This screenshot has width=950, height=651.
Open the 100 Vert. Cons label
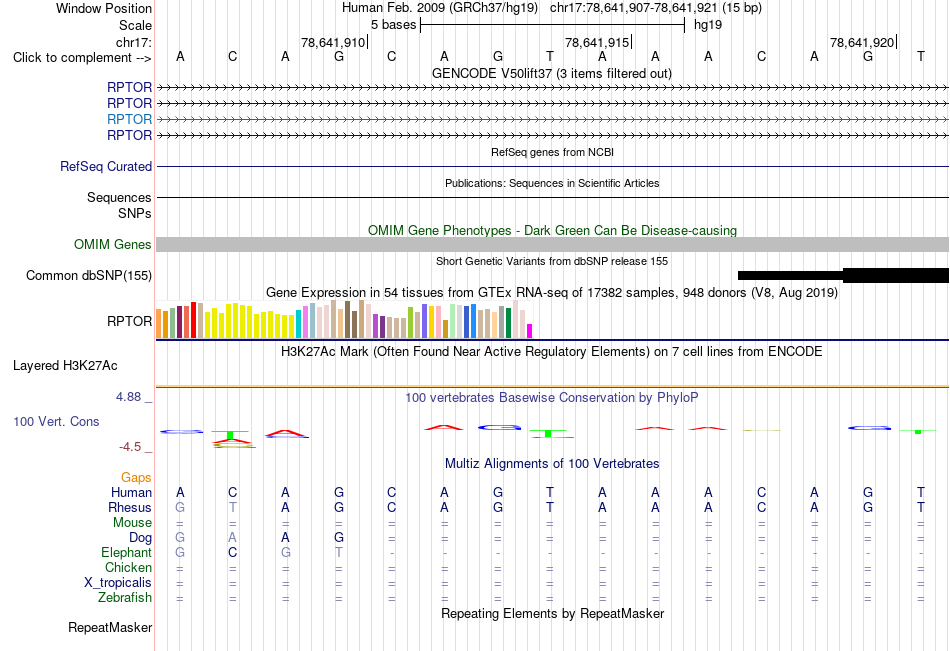click(x=56, y=421)
